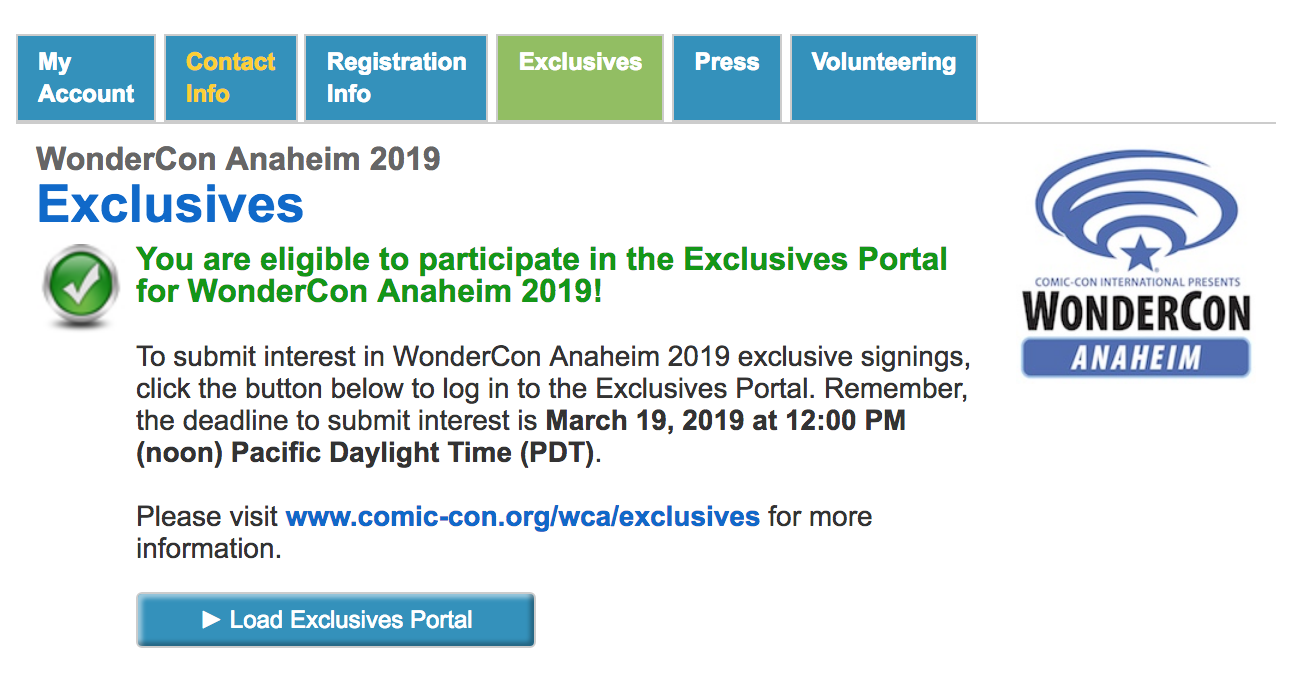Click the swirling blue eye emblem of the logo
The height and width of the screenshot is (674, 1306).
(1137, 209)
